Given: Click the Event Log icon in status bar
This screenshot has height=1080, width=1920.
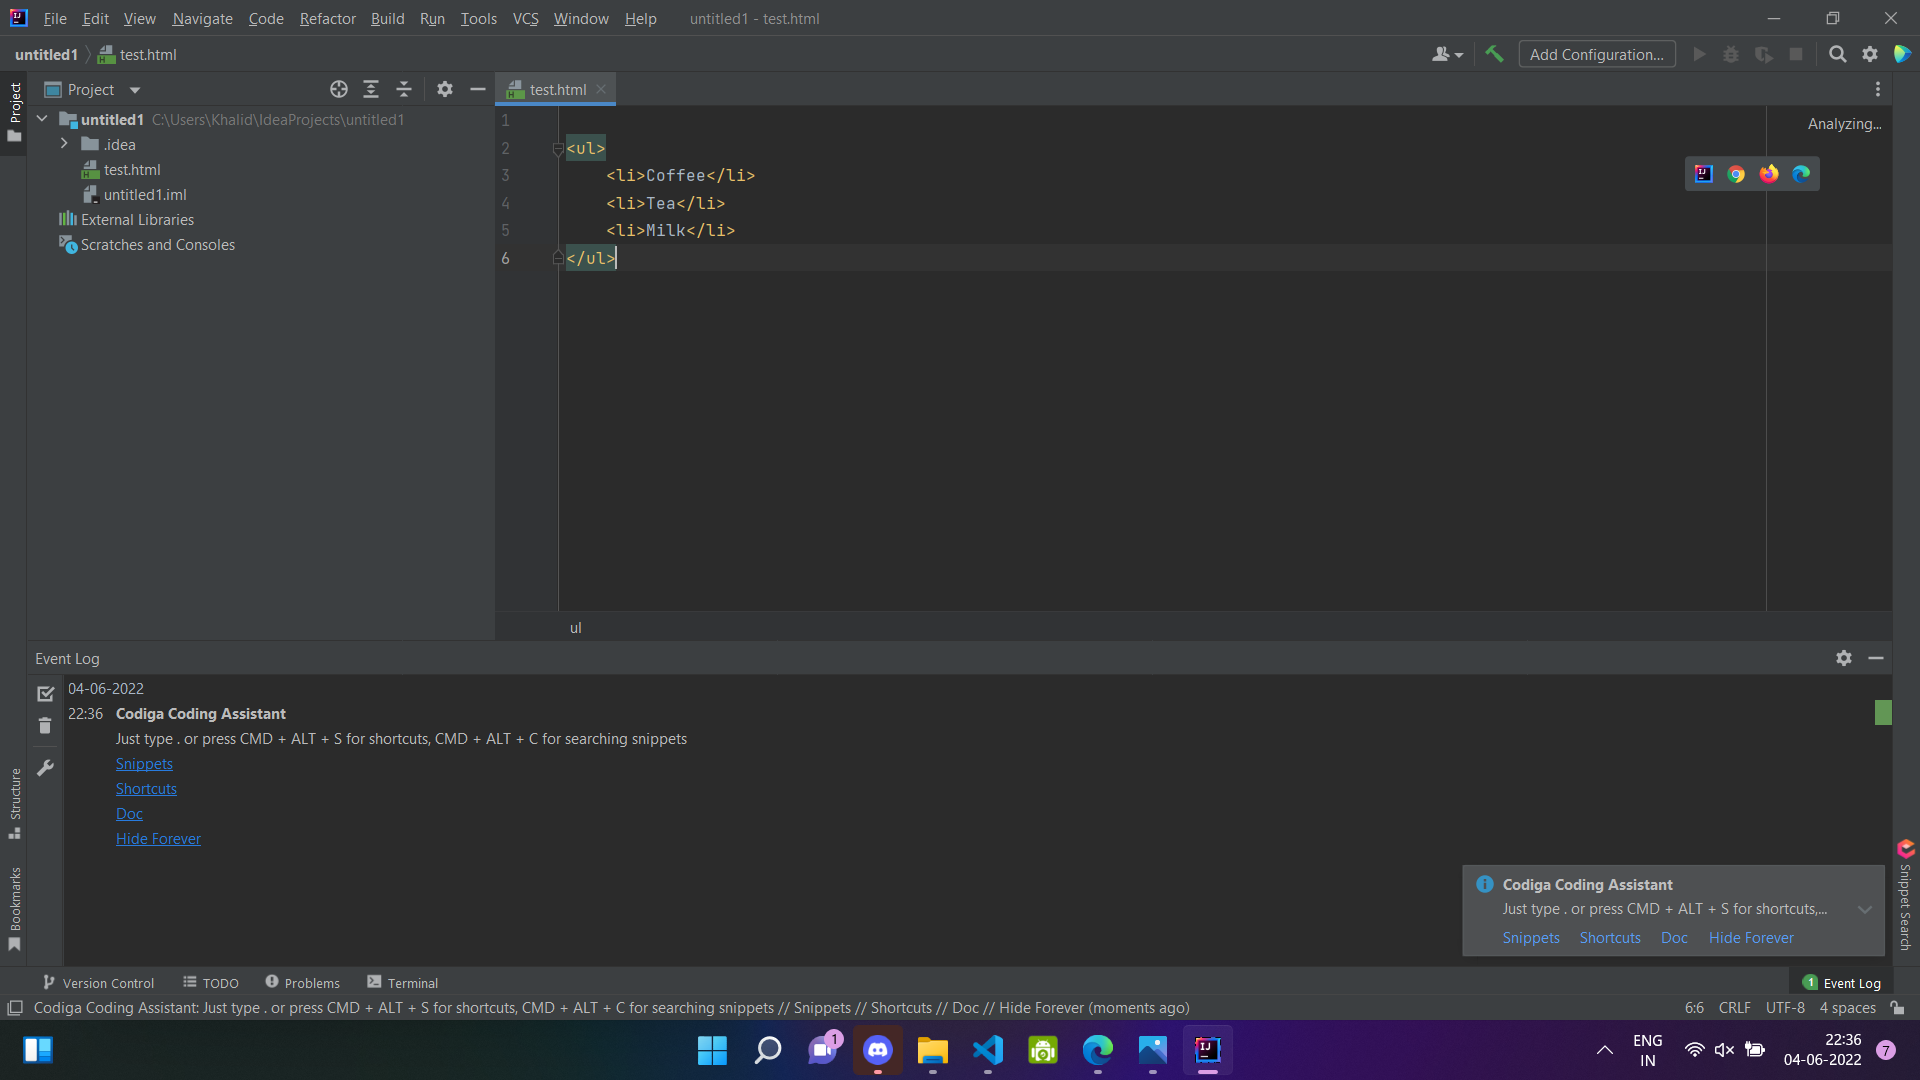Looking at the screenshot, I should pos(1809,982).
